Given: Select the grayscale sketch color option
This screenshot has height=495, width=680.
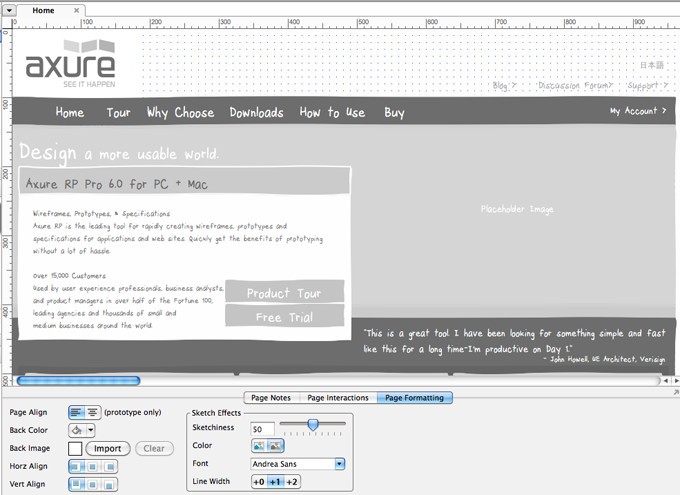Looking at the screenshot, I should 275,446.
